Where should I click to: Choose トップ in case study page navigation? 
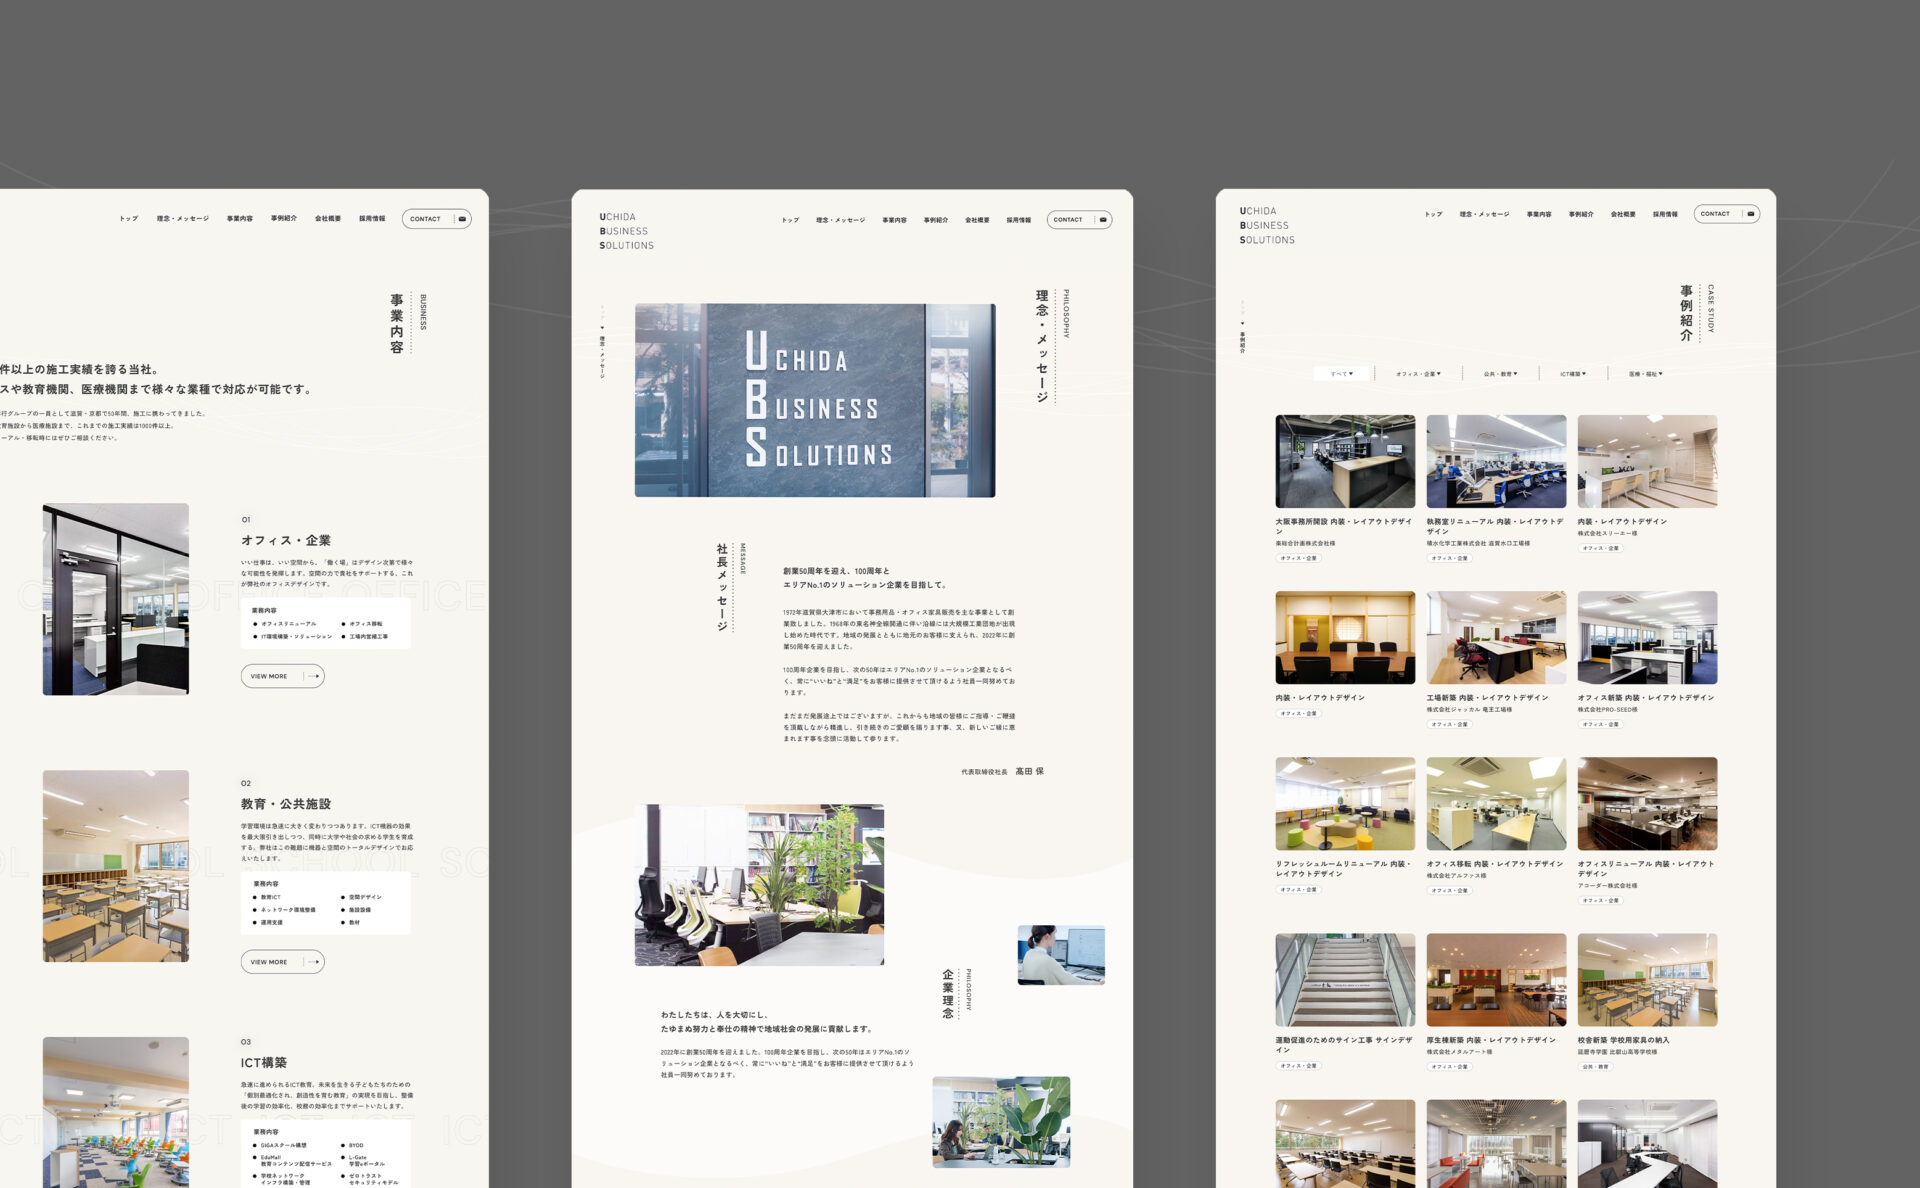pos(1434,214)
